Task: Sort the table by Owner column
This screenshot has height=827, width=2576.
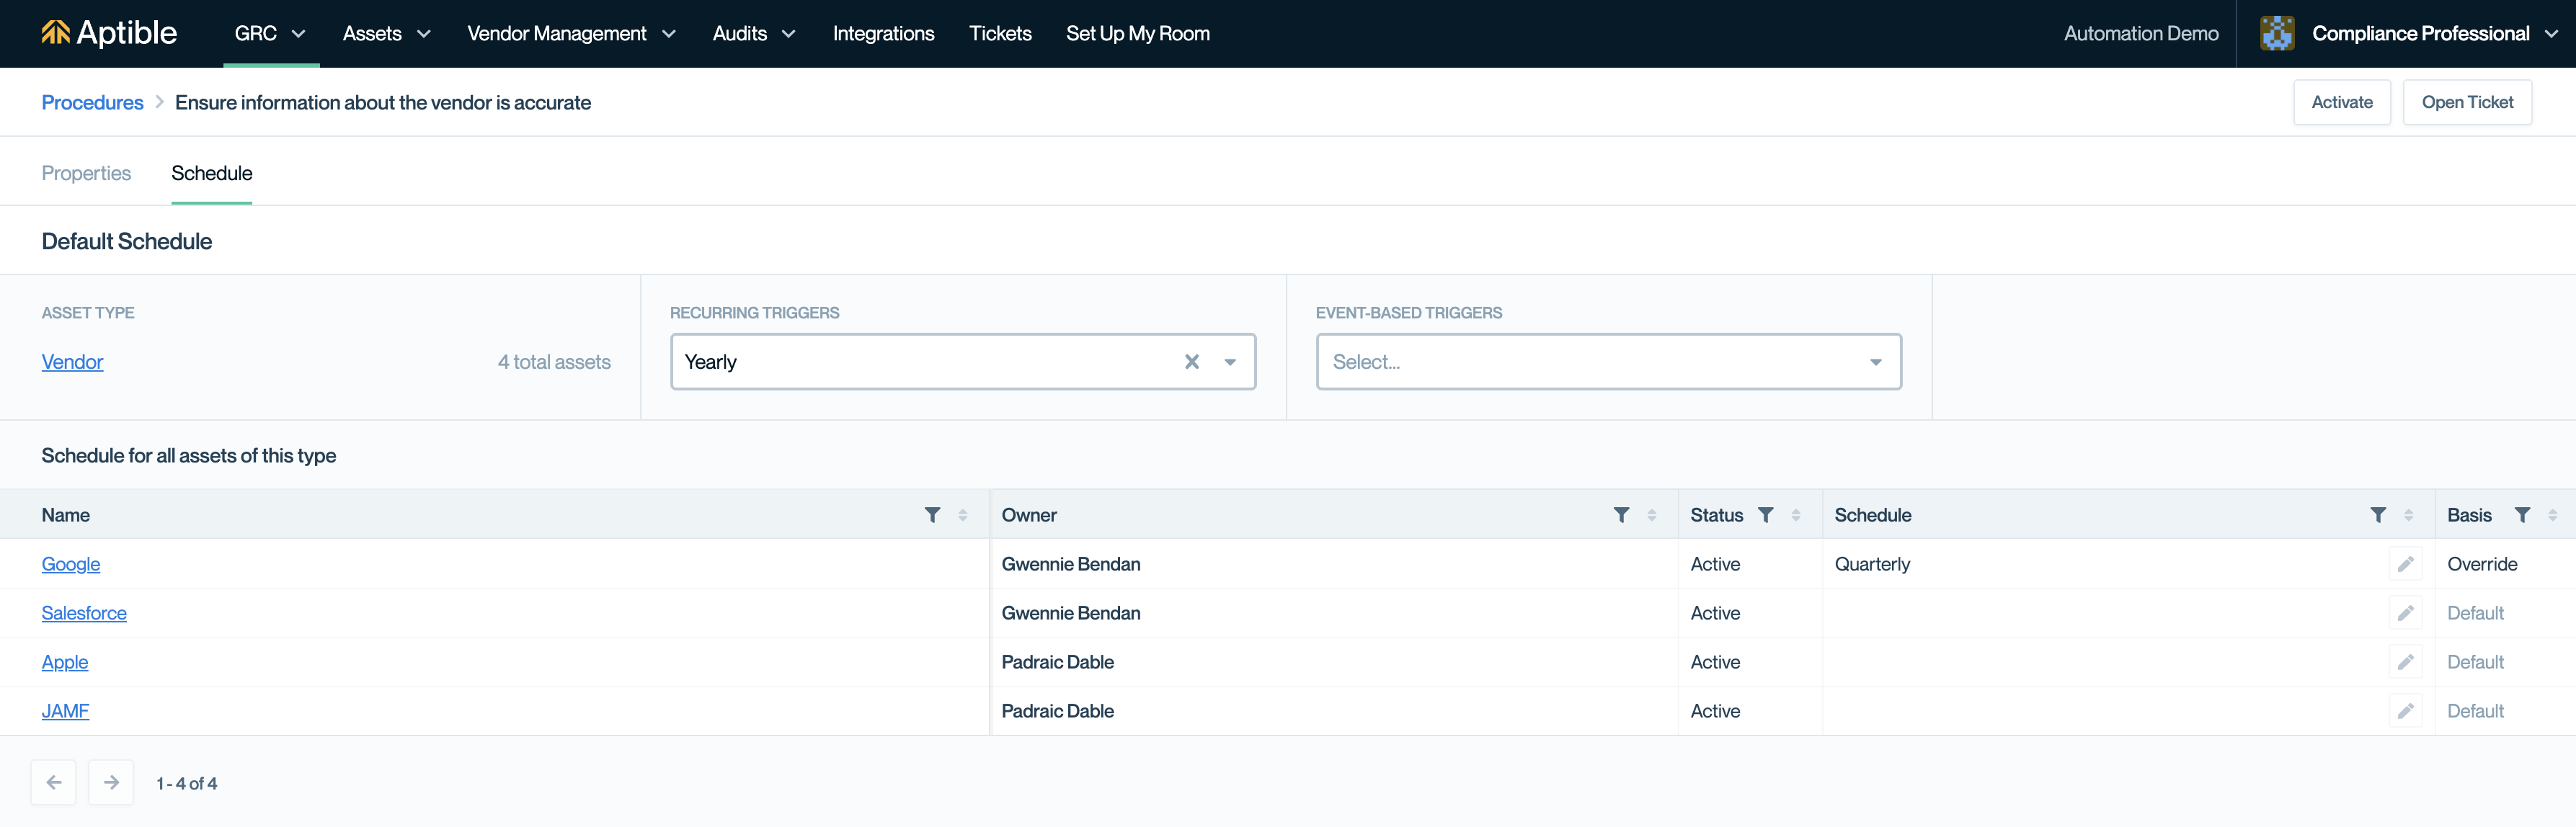Action: 1652,515
